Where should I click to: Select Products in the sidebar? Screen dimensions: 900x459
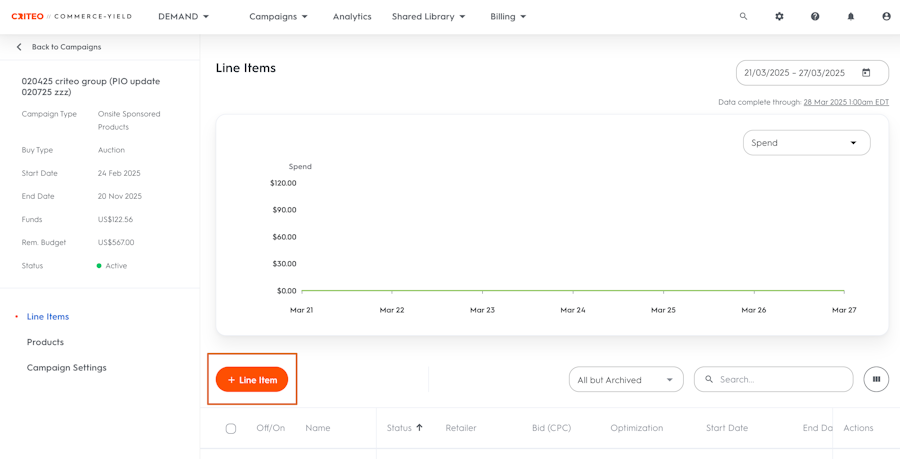[x=45, y=342]
